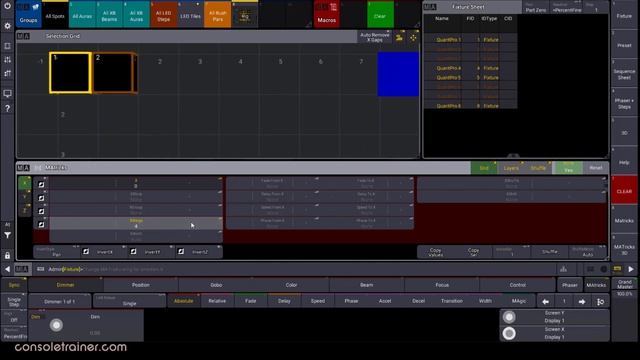Click the upper faders icon in left sidebar
This screenshot has height=360, width=640.
click(x=7, y=60)
